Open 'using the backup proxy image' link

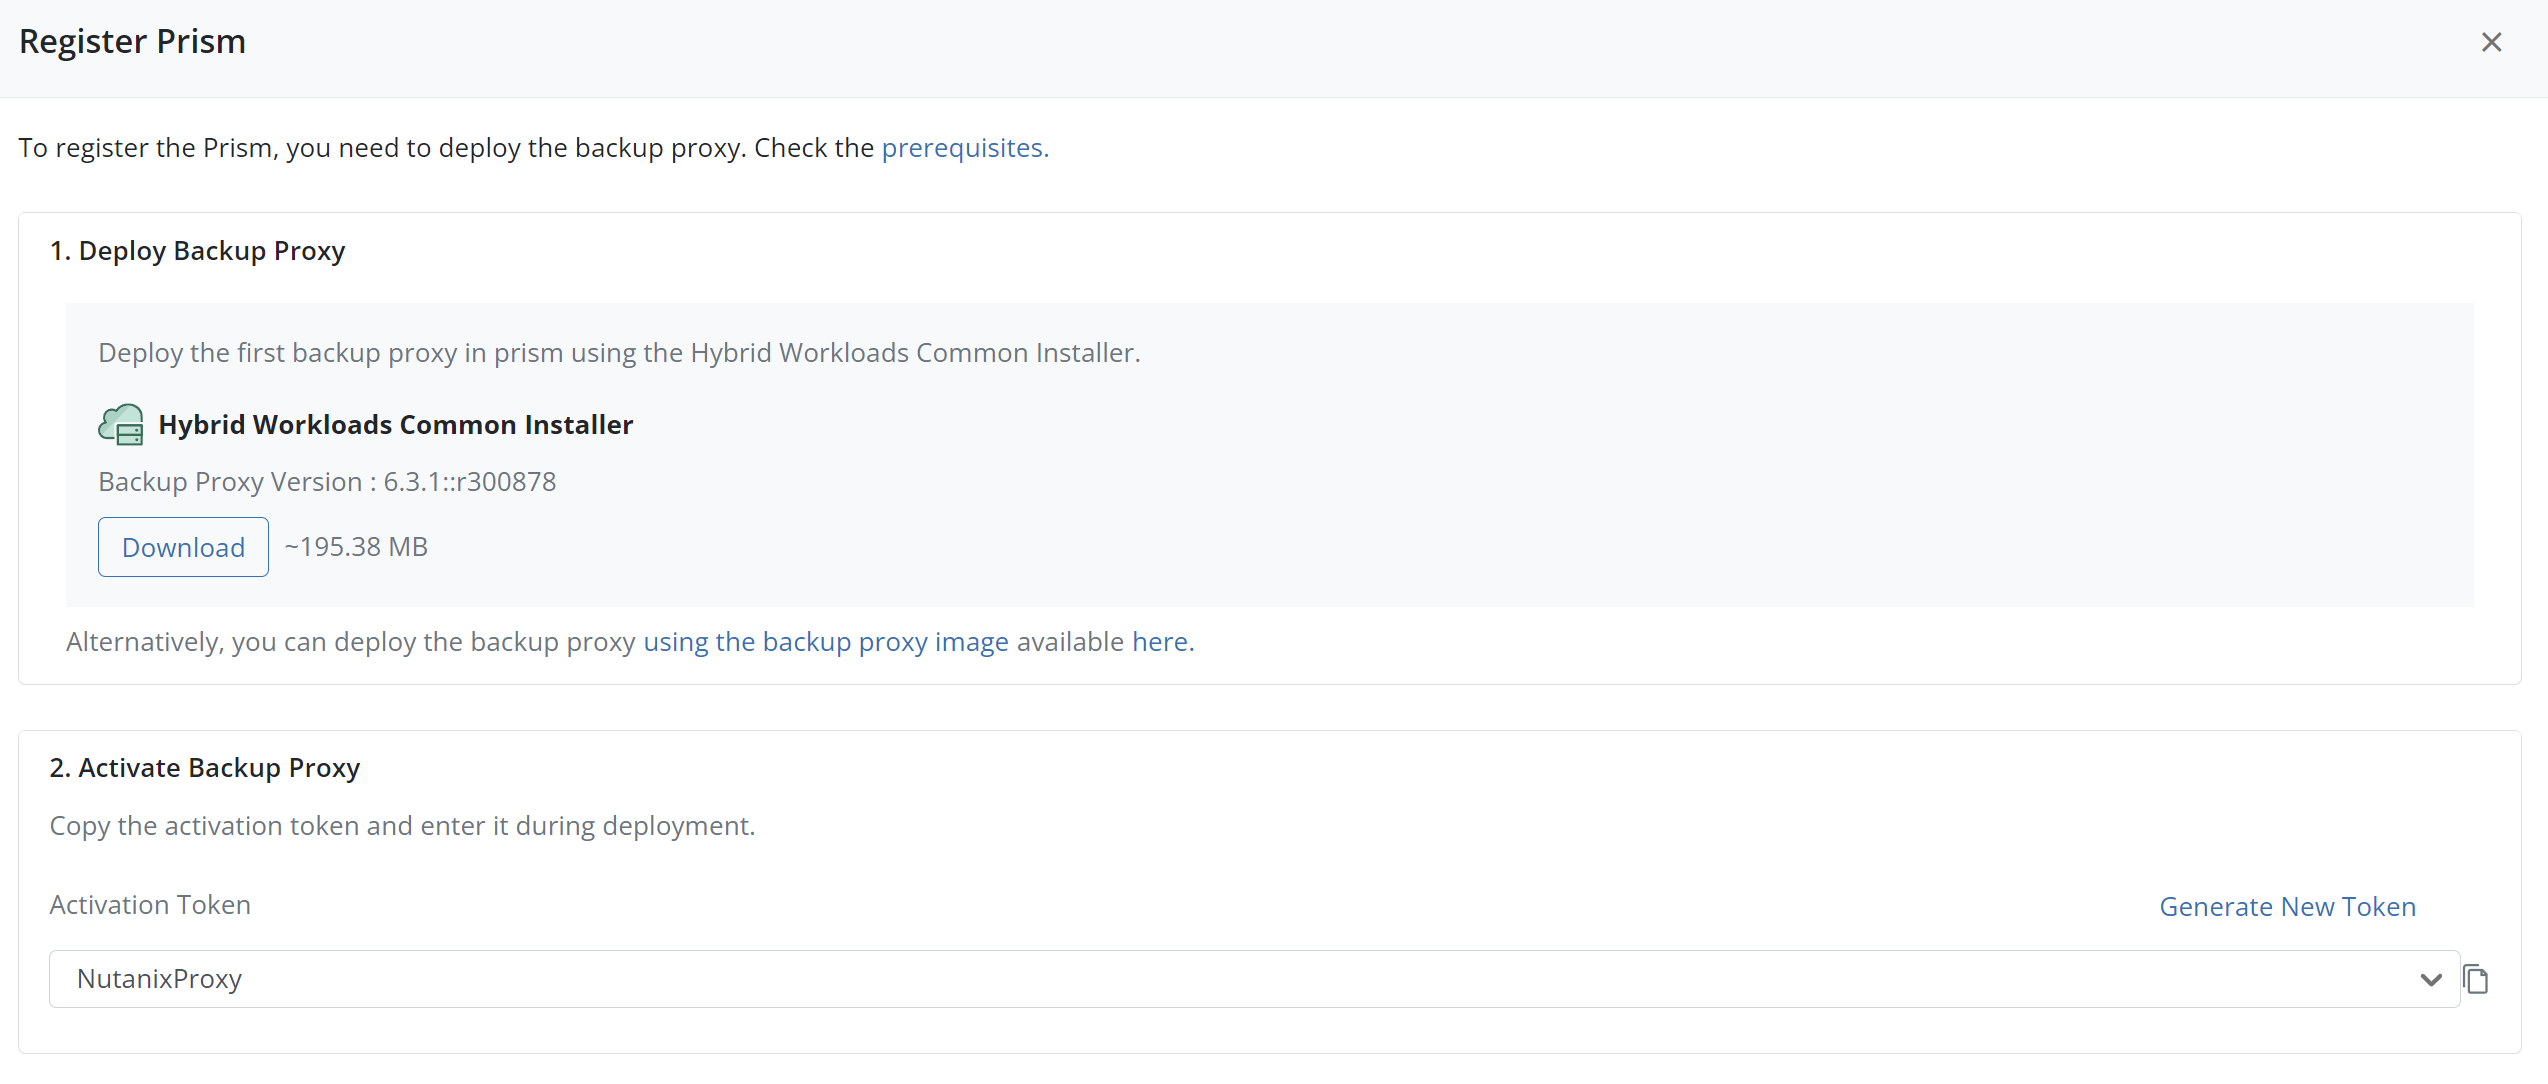coord(825,642)
